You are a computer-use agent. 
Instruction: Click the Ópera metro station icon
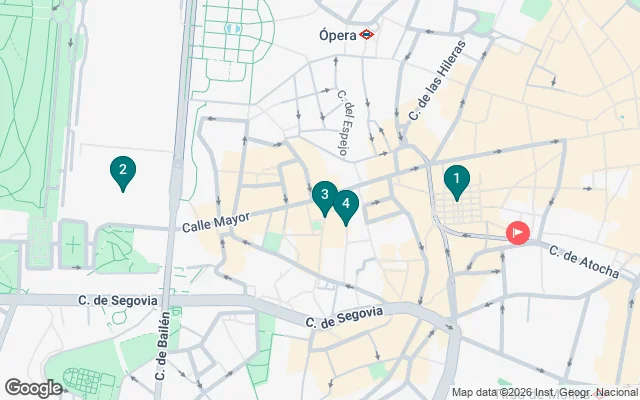(367, 35)
